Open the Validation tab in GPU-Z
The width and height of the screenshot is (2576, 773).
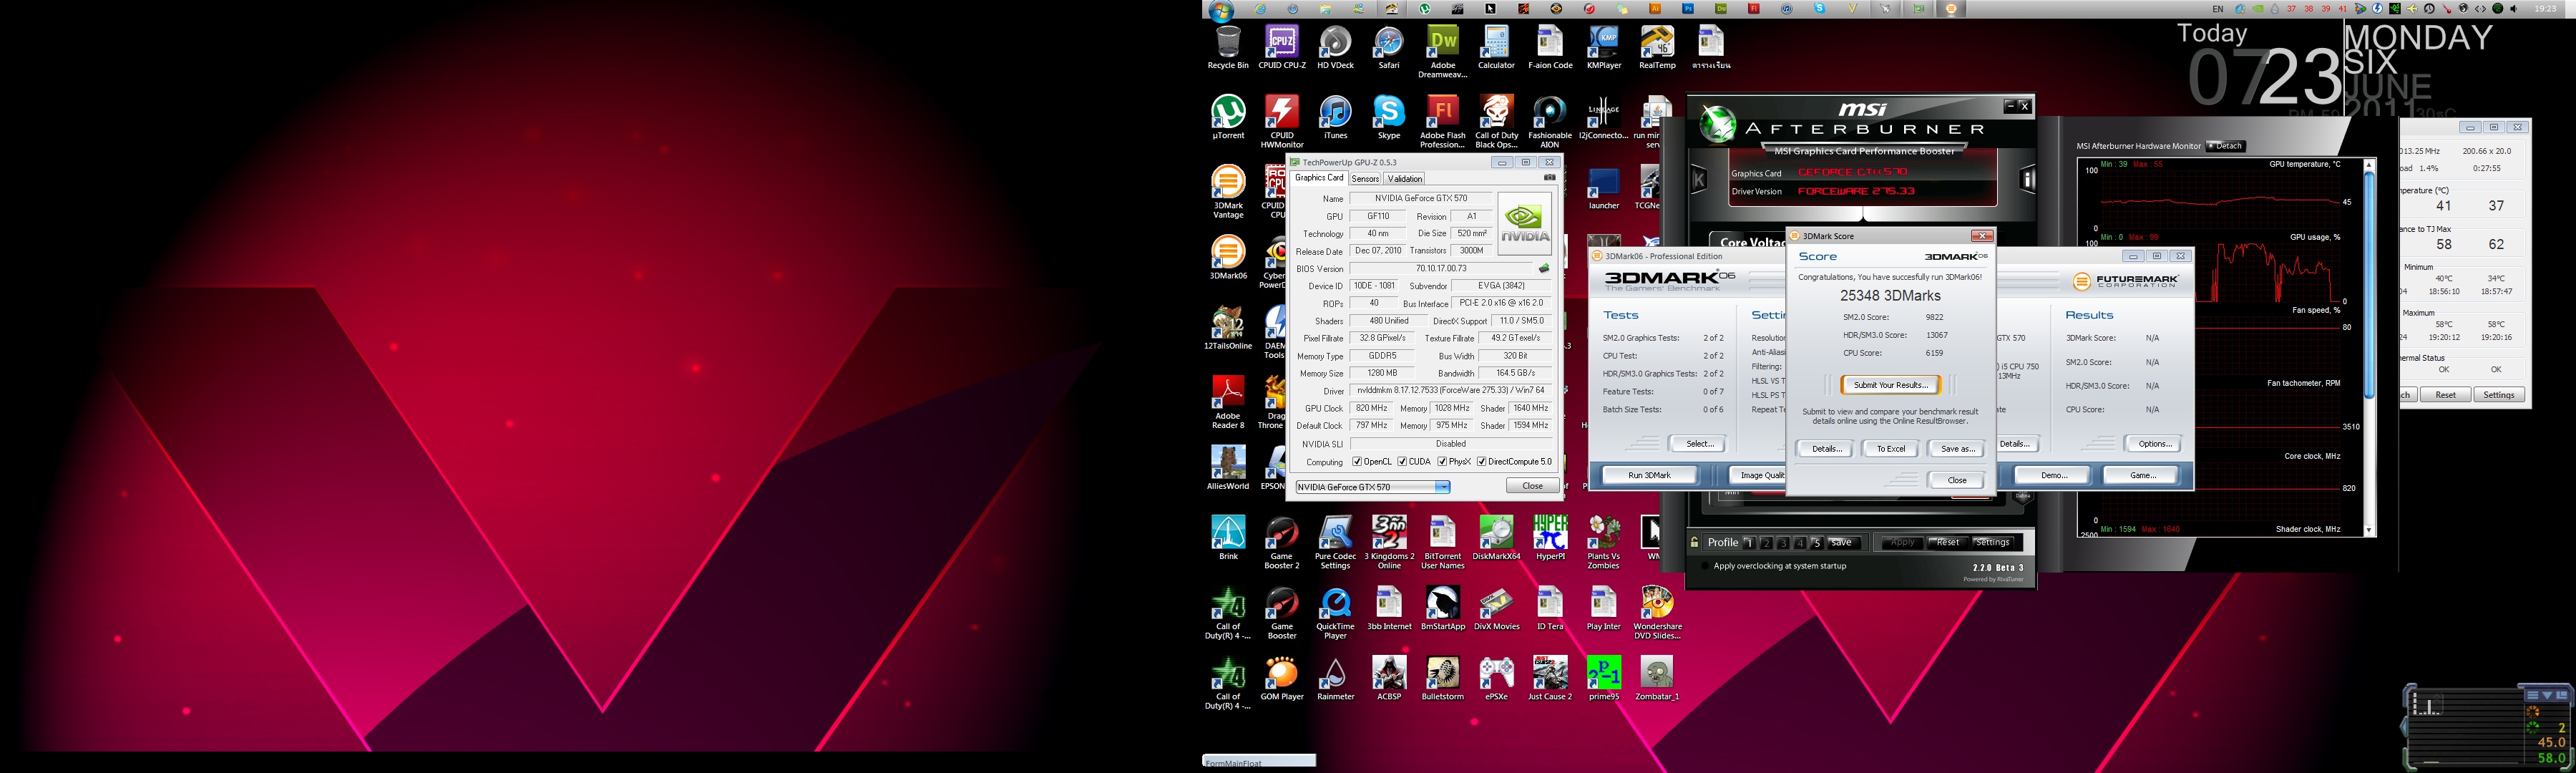click(1404, 179)
